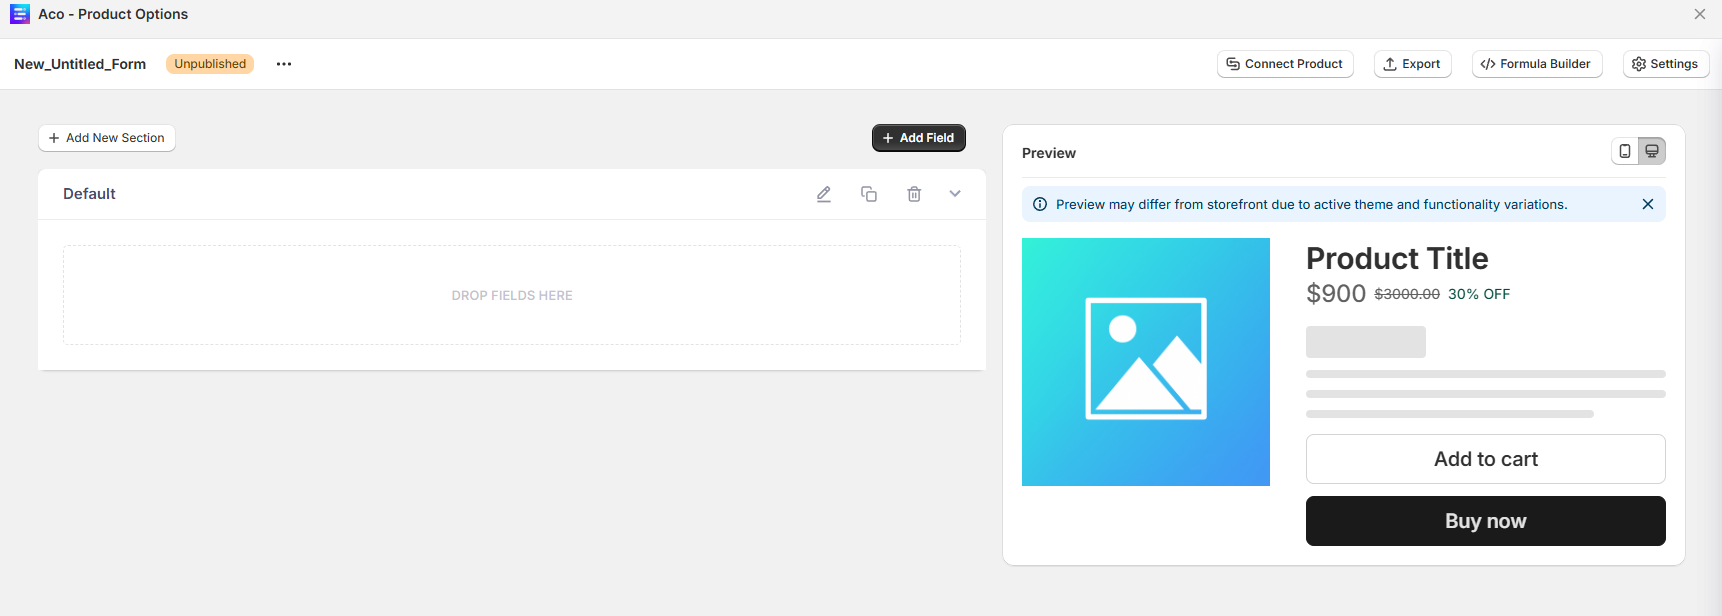Click the Export button
The height and width of the screenshot is (616, 1722).
pos(1412,64)
